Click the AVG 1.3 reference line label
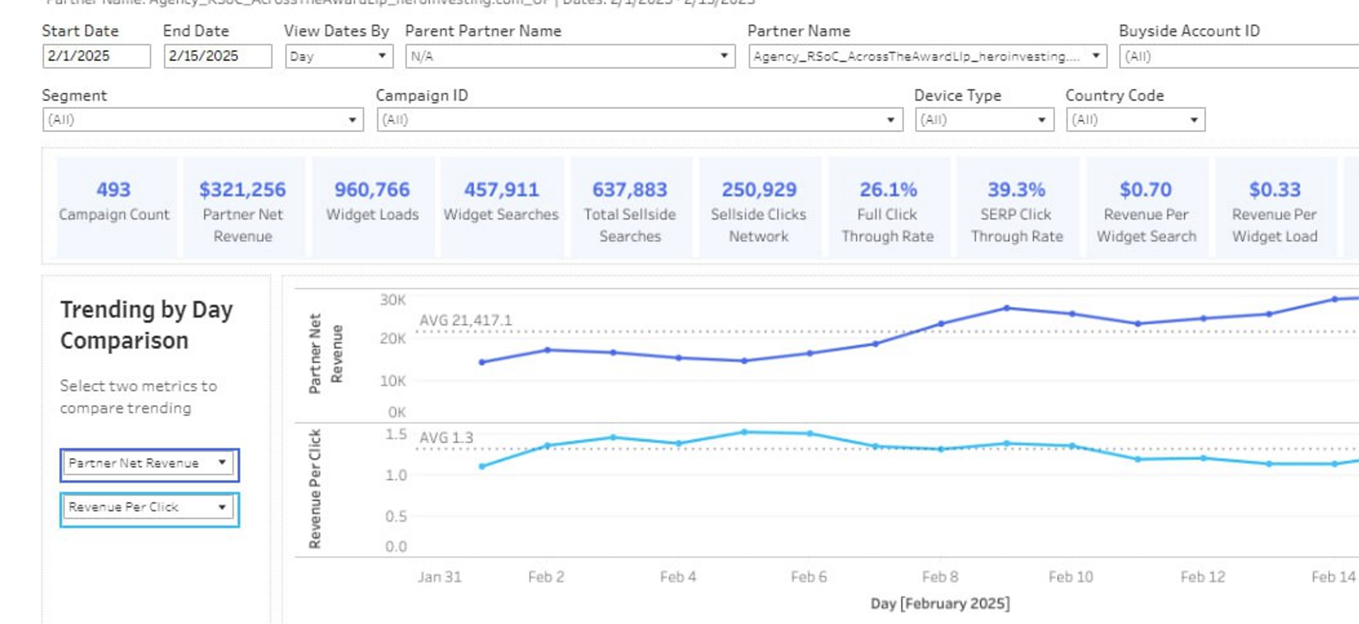The height and width of the screenshot is (624, 1359). (446, 438)
